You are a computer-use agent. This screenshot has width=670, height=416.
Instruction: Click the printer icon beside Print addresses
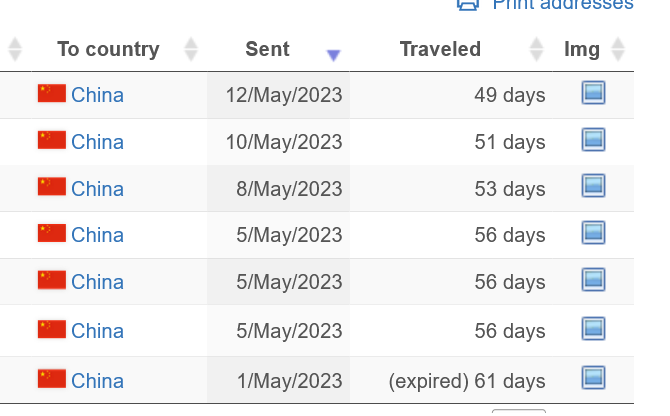(468, 4)
